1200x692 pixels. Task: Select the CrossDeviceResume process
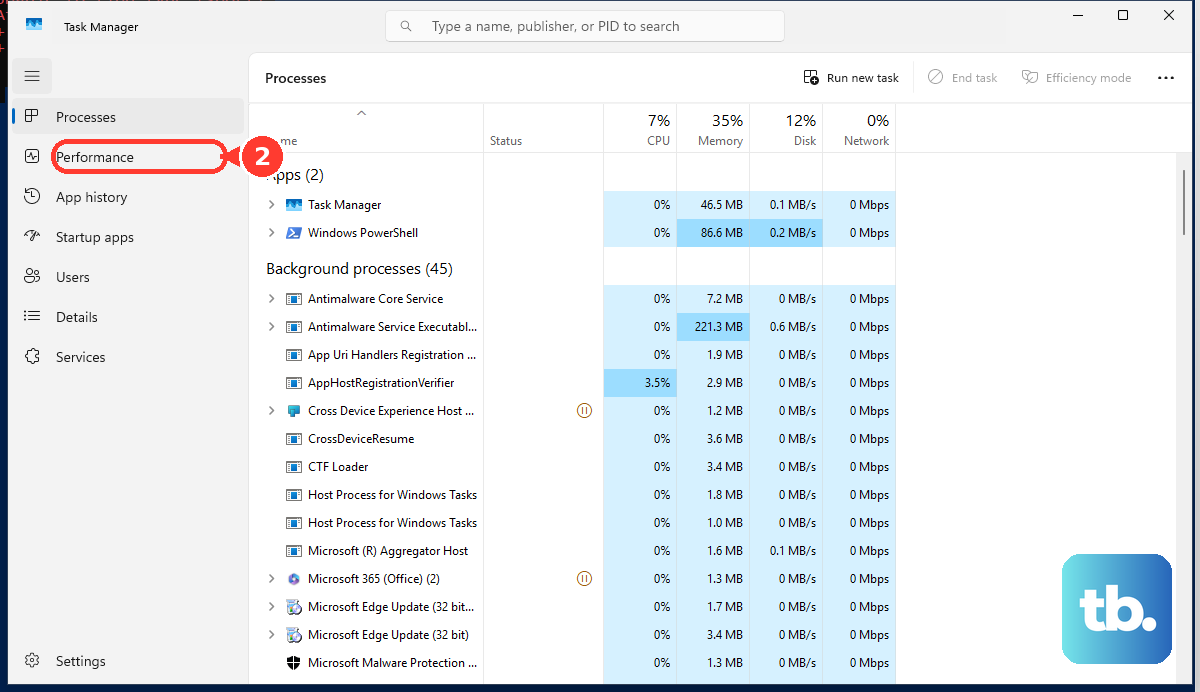click(572, 439)
